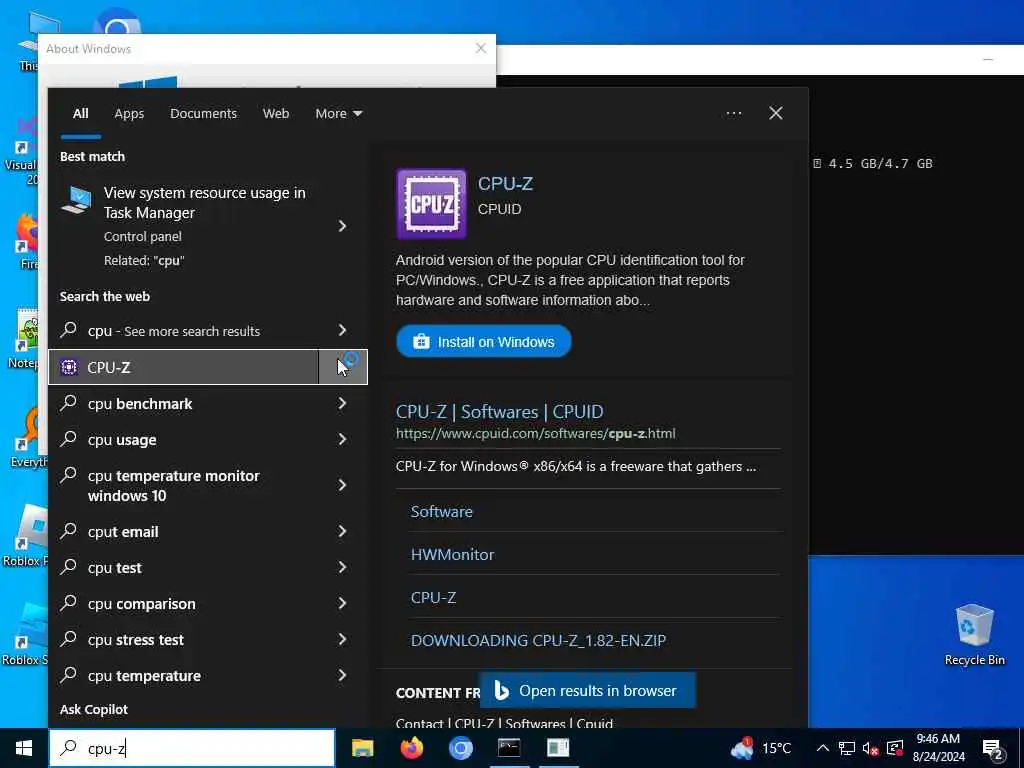Image resolution: width=1024 pixels, height=768 pixels.
Task: Switch to the terminal window on the taskbar
Action: click(509, 748)
